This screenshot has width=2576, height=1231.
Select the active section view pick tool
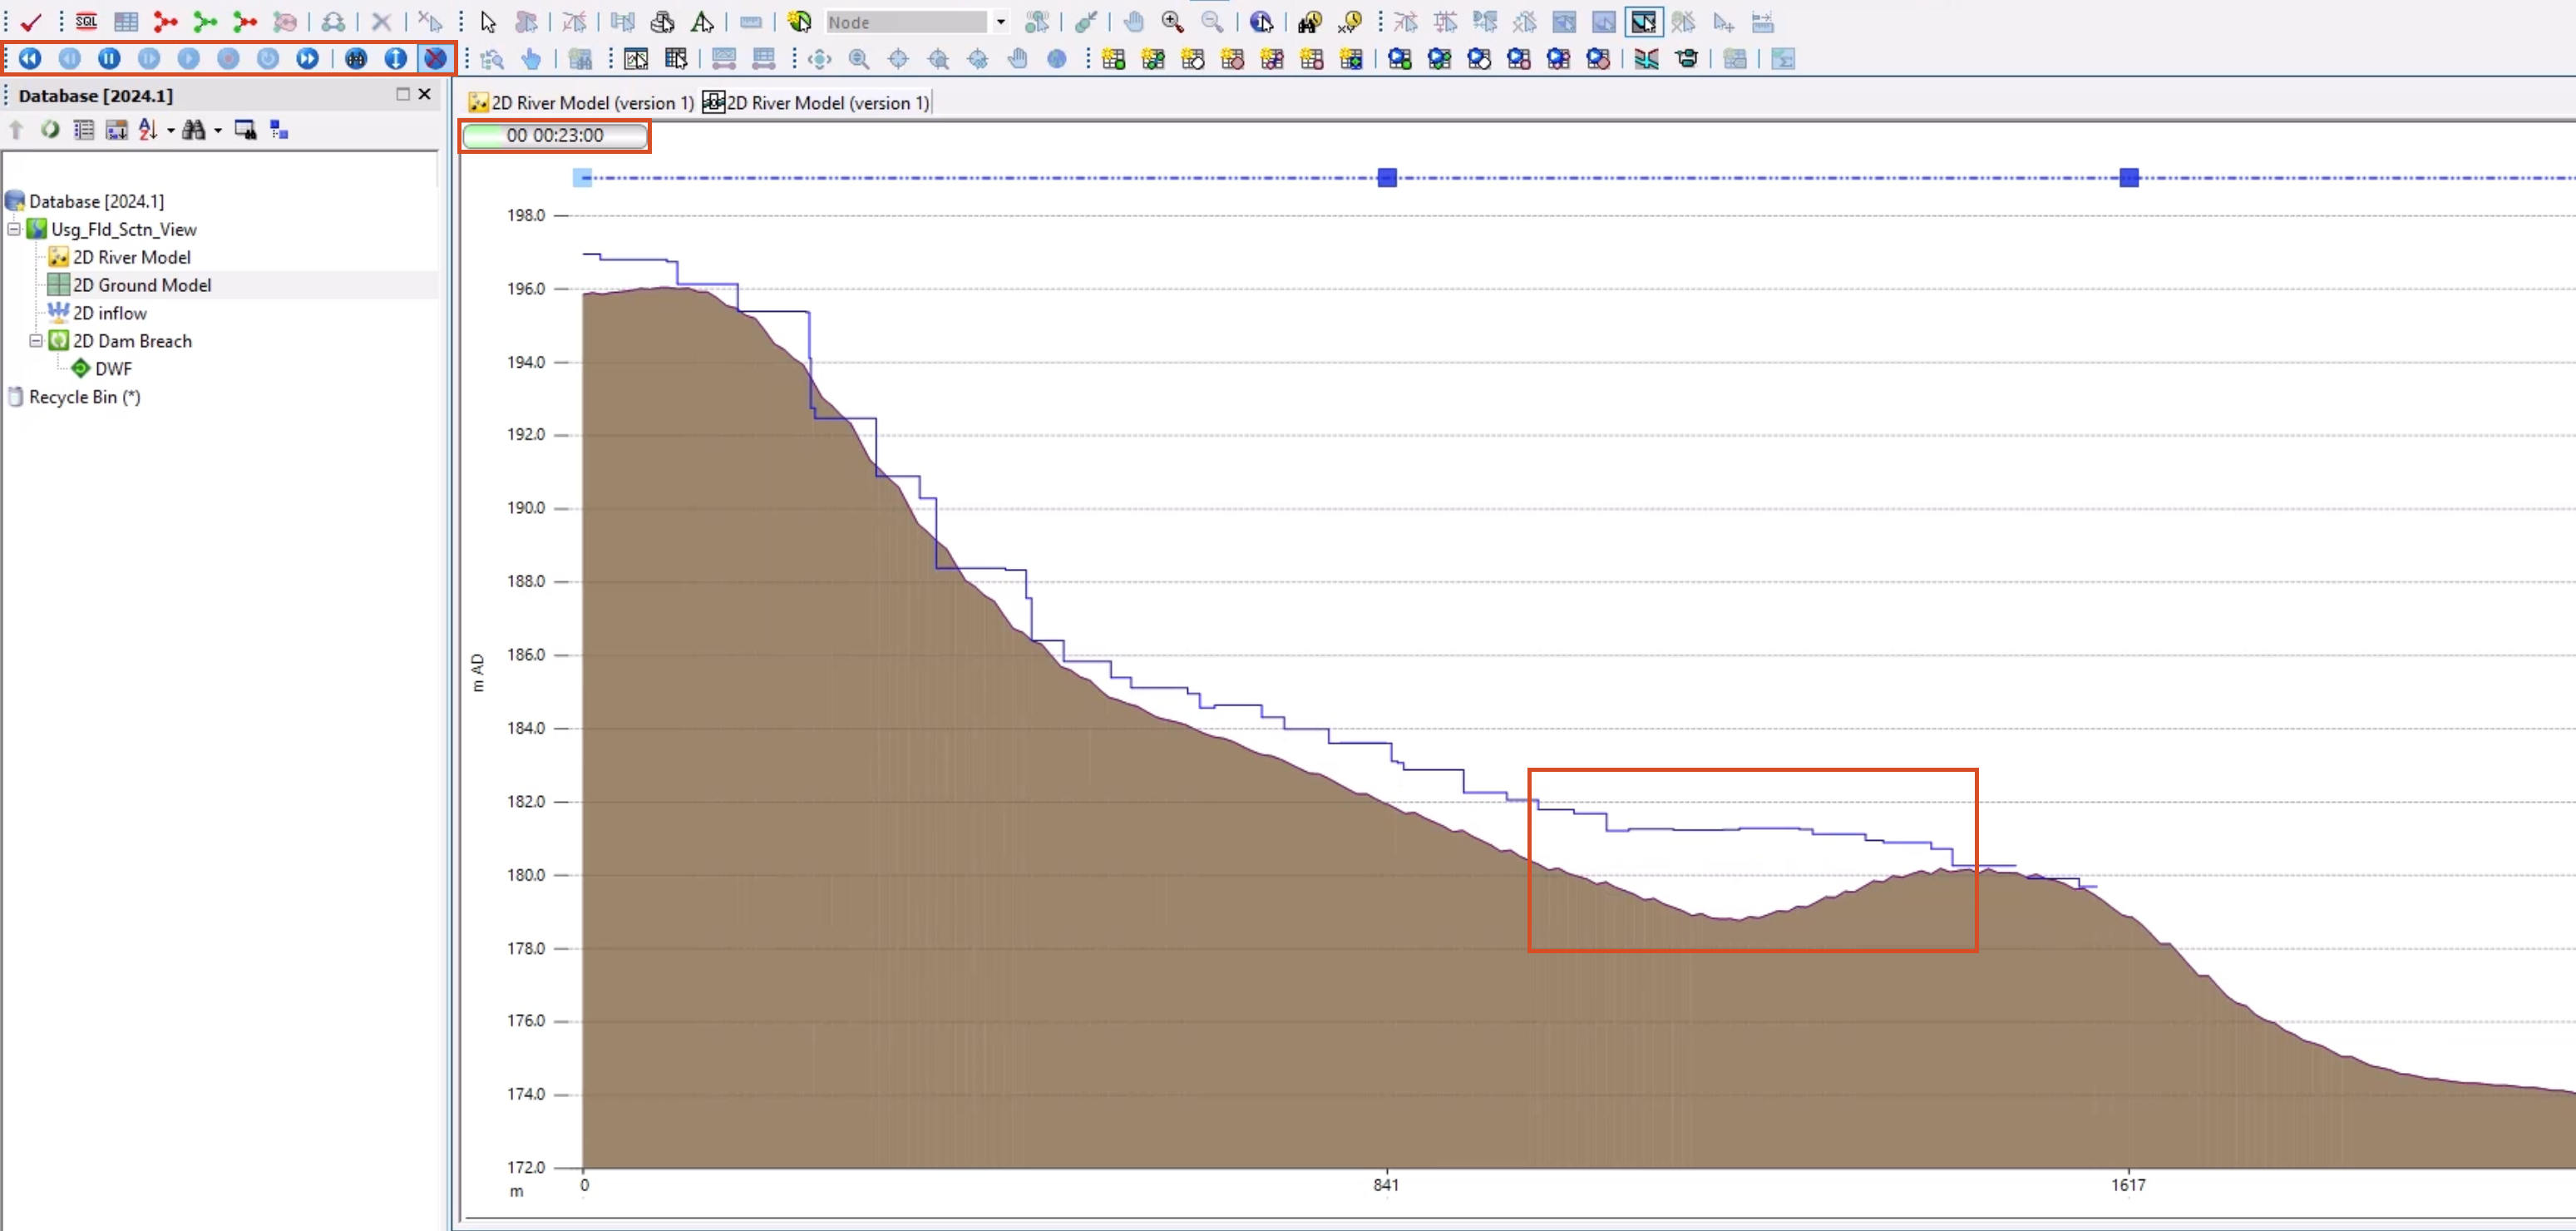coord(1643,21)
